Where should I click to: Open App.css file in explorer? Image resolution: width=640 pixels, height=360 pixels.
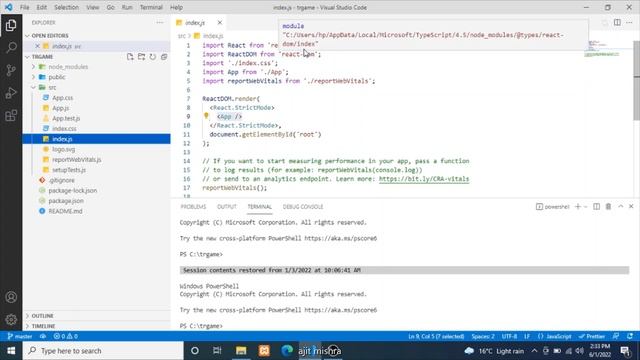(x=62, y=98)
